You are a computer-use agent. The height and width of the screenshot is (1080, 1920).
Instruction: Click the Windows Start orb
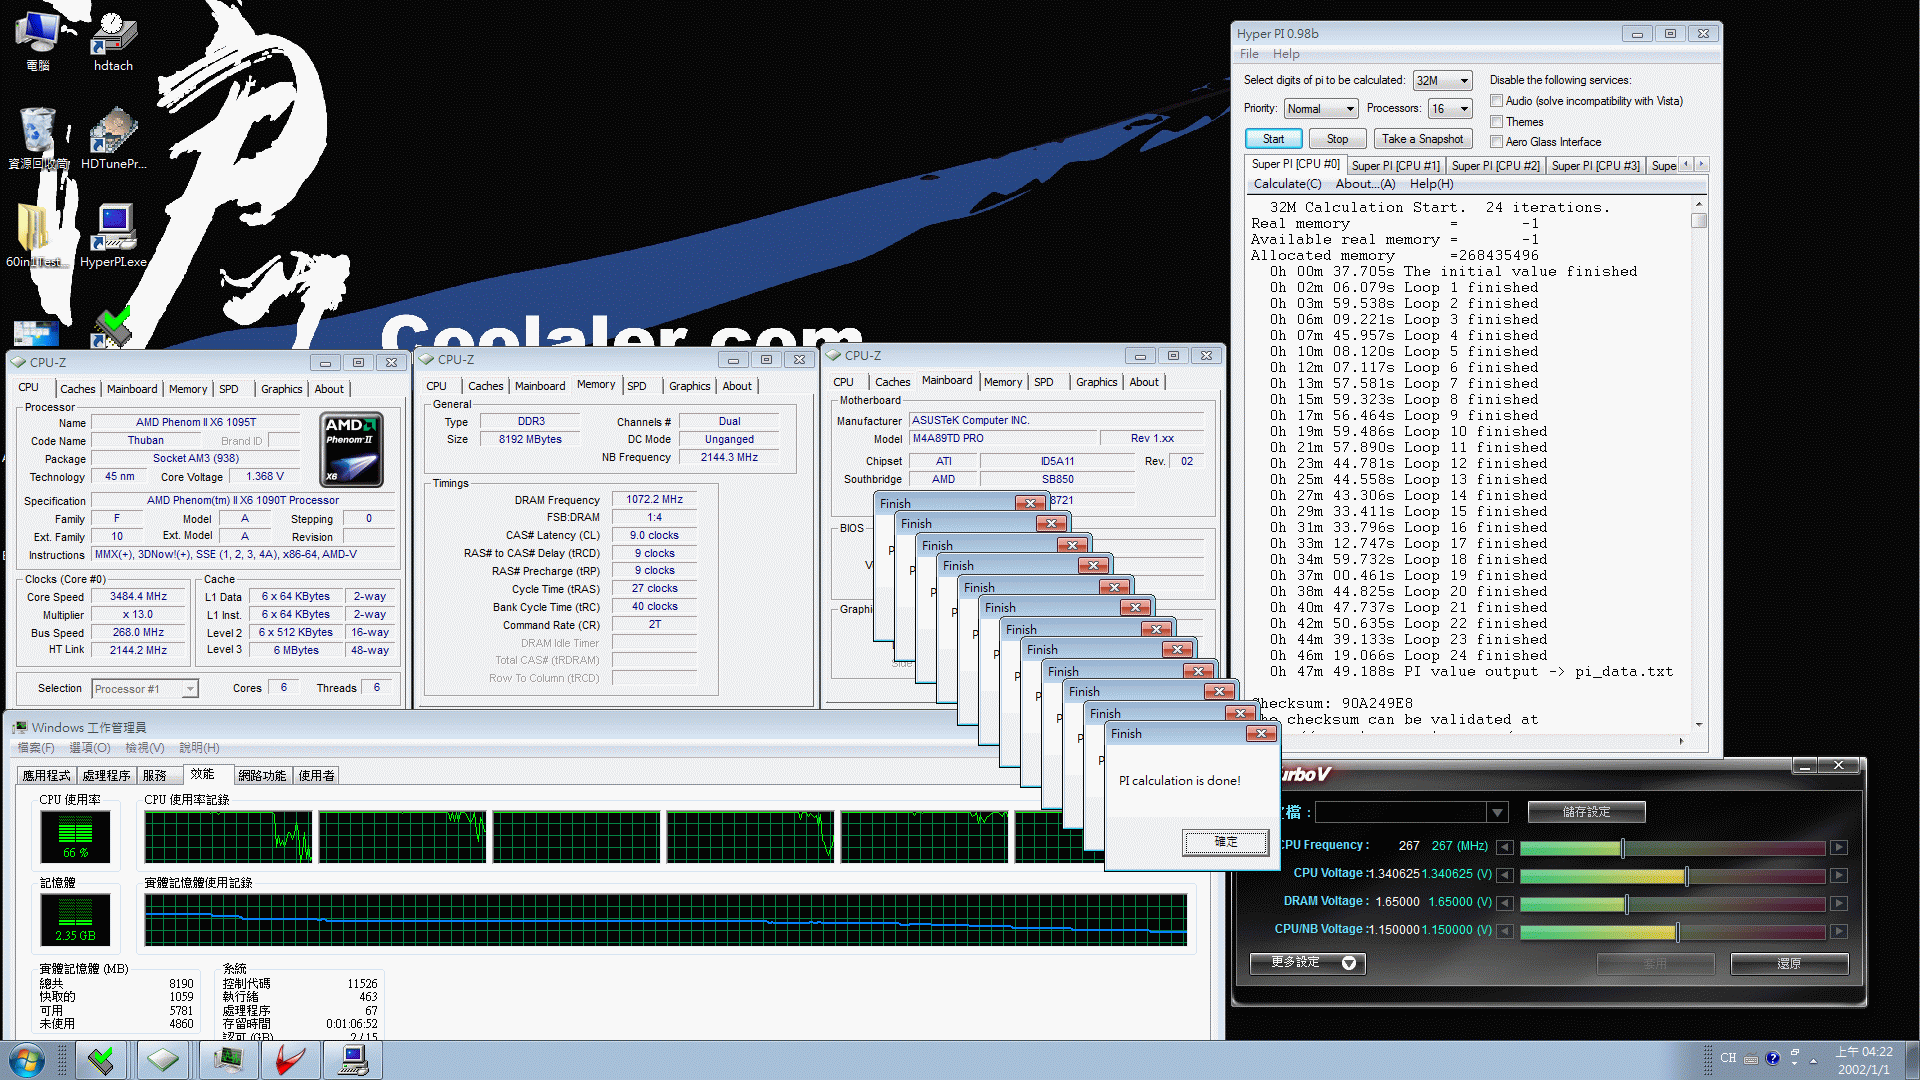(x=27, y=1060)
